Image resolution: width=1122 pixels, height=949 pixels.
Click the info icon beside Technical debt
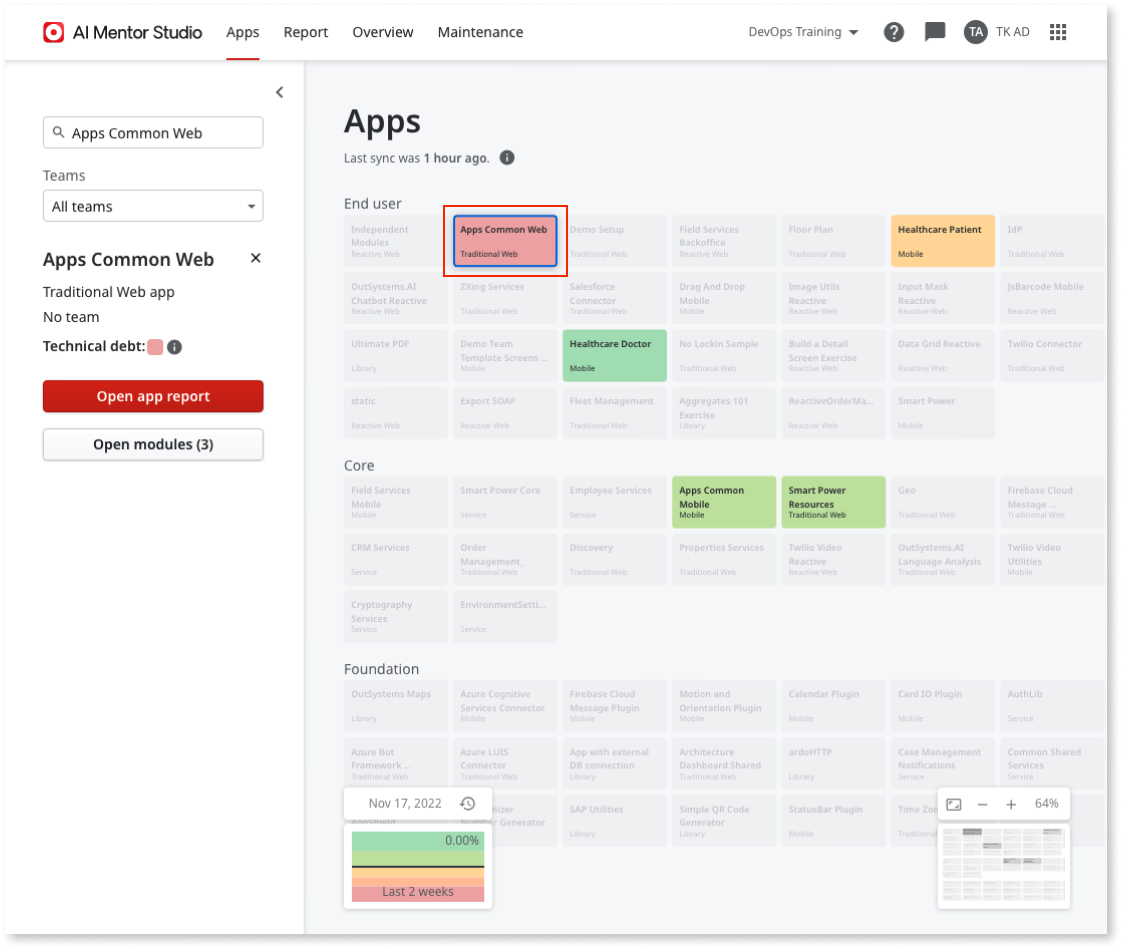[x=174, y=346]
